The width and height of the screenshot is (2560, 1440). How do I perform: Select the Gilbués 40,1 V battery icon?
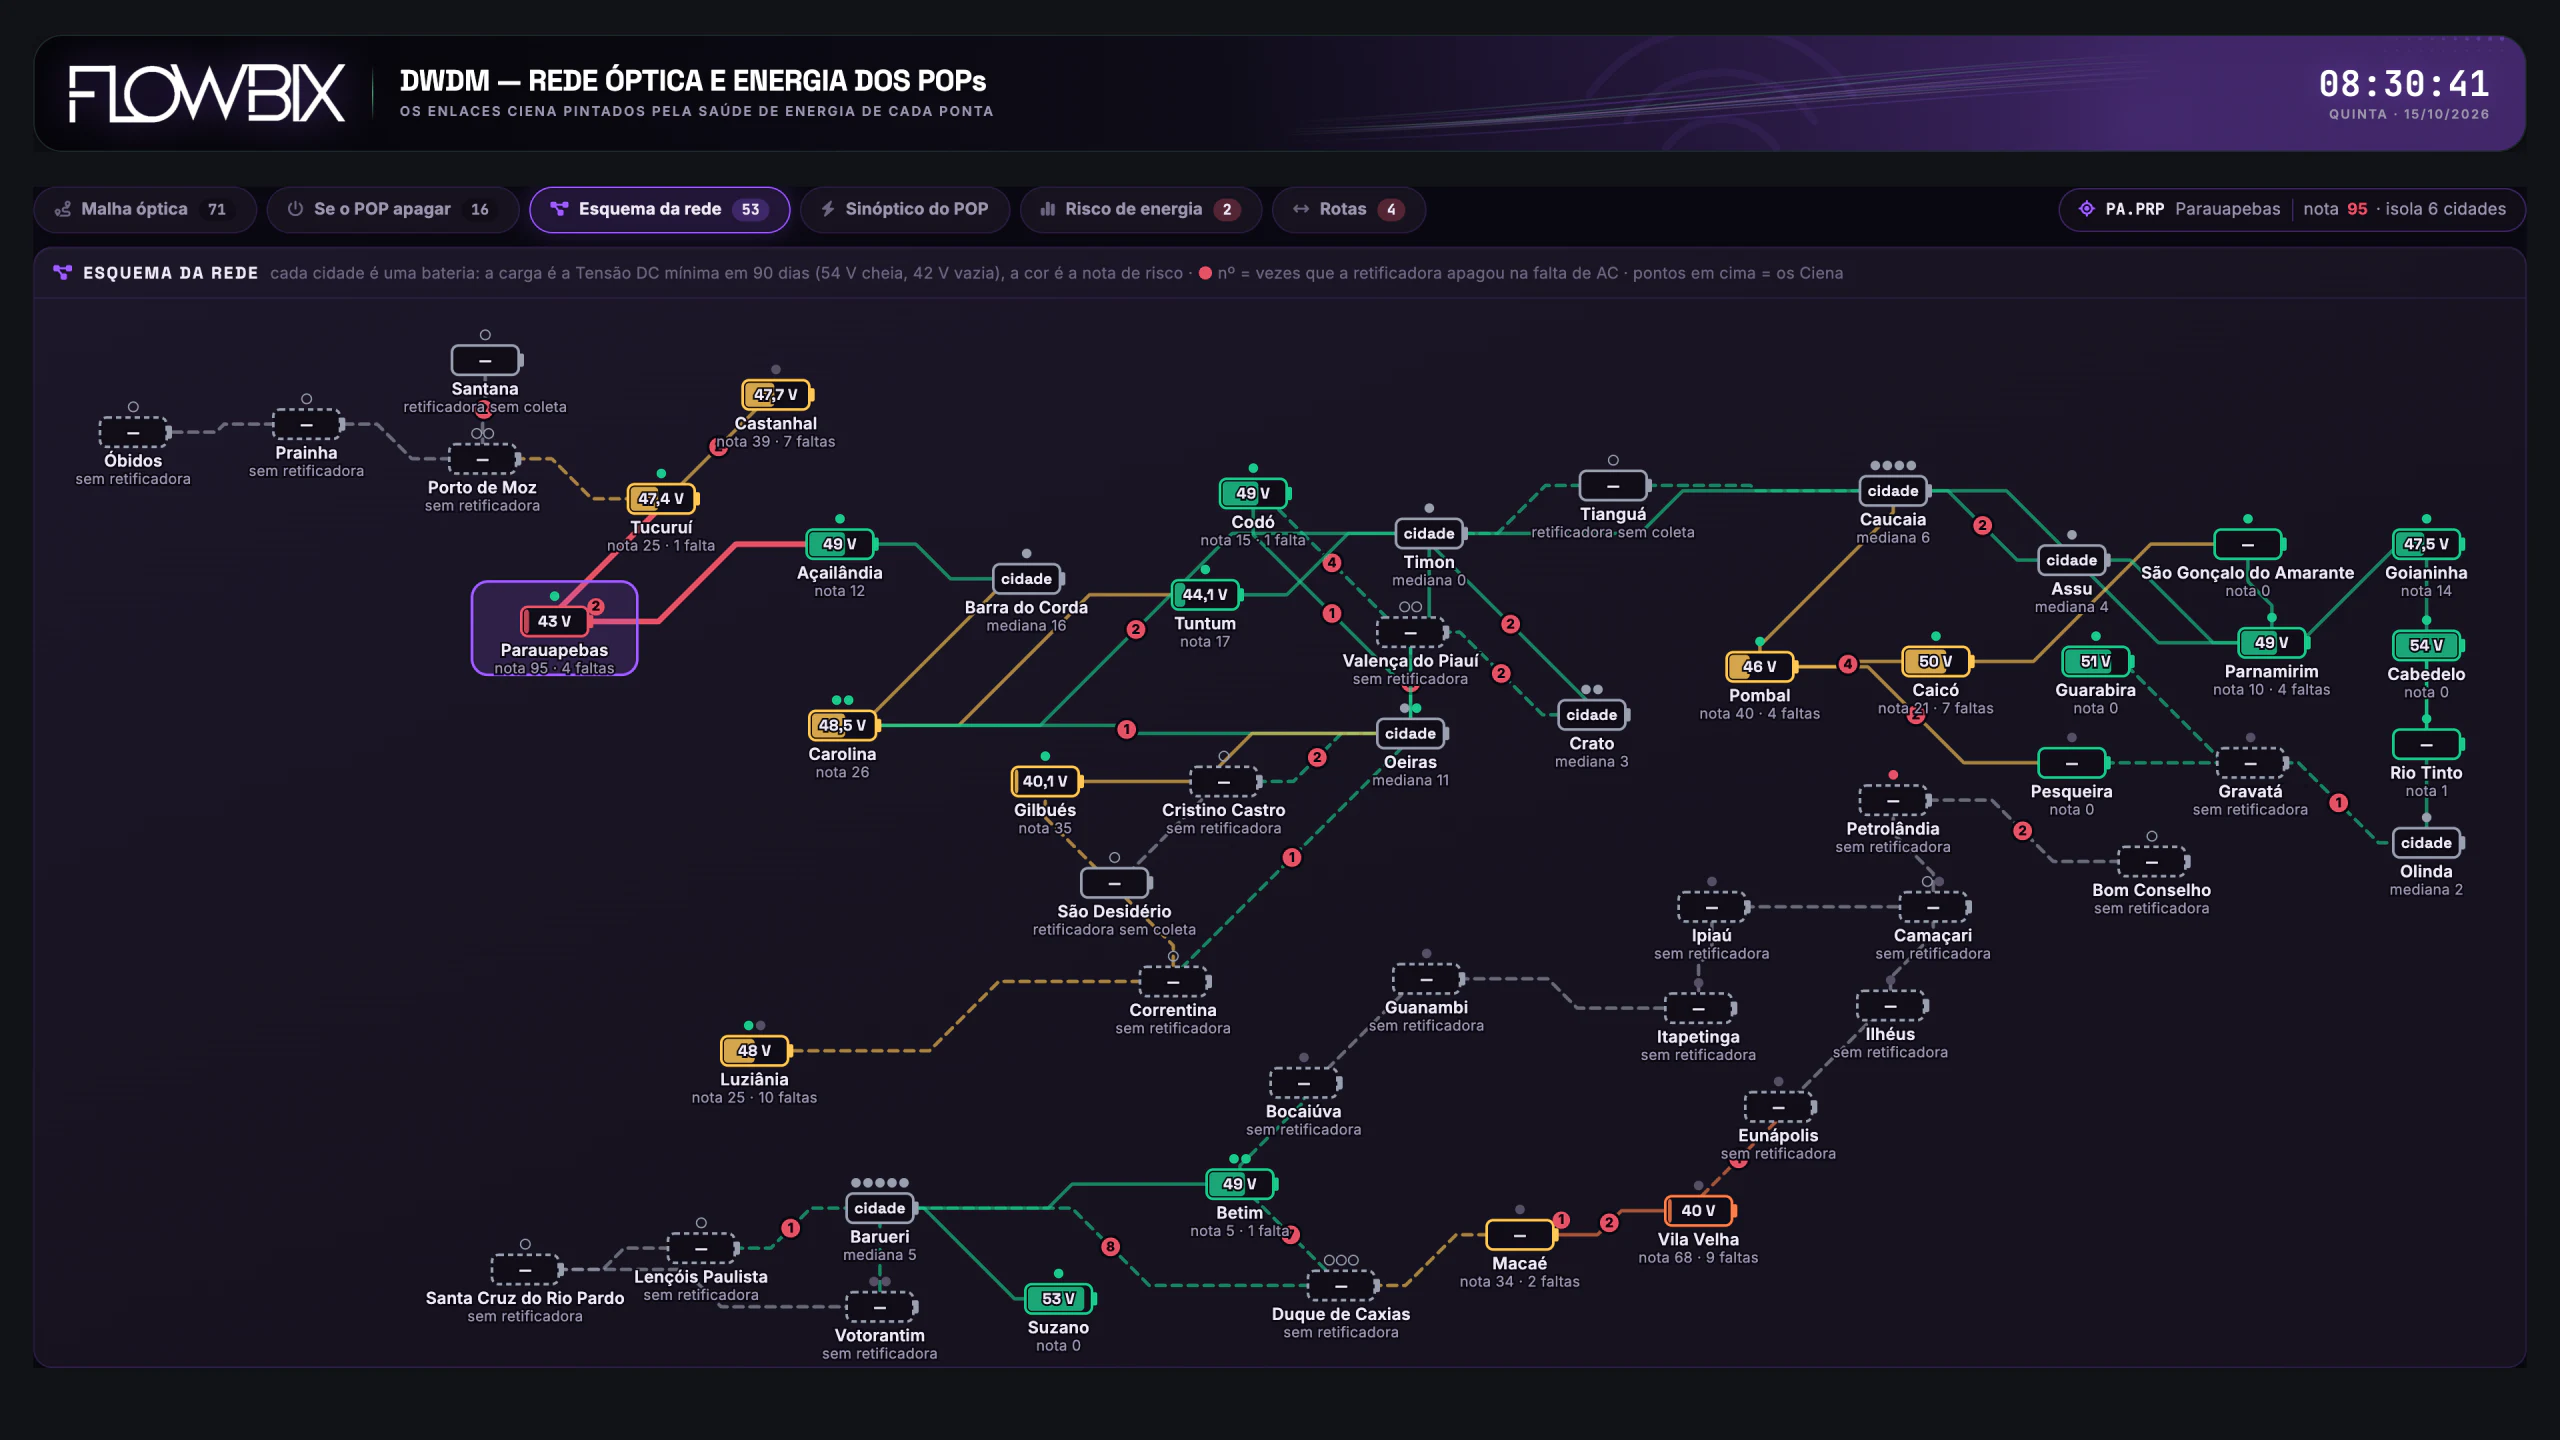coord(1045,781)
